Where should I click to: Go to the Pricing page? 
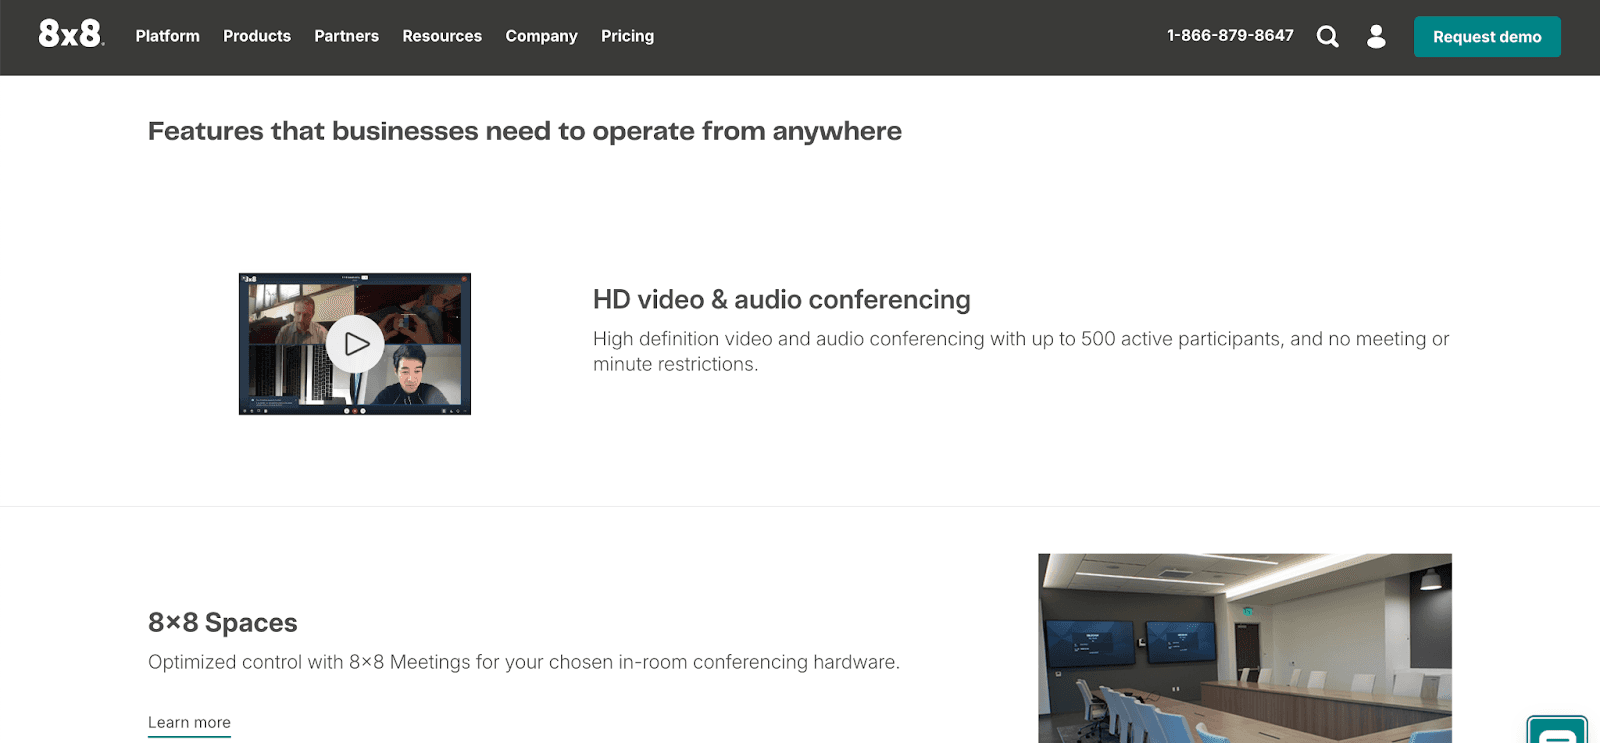(627, 36)
